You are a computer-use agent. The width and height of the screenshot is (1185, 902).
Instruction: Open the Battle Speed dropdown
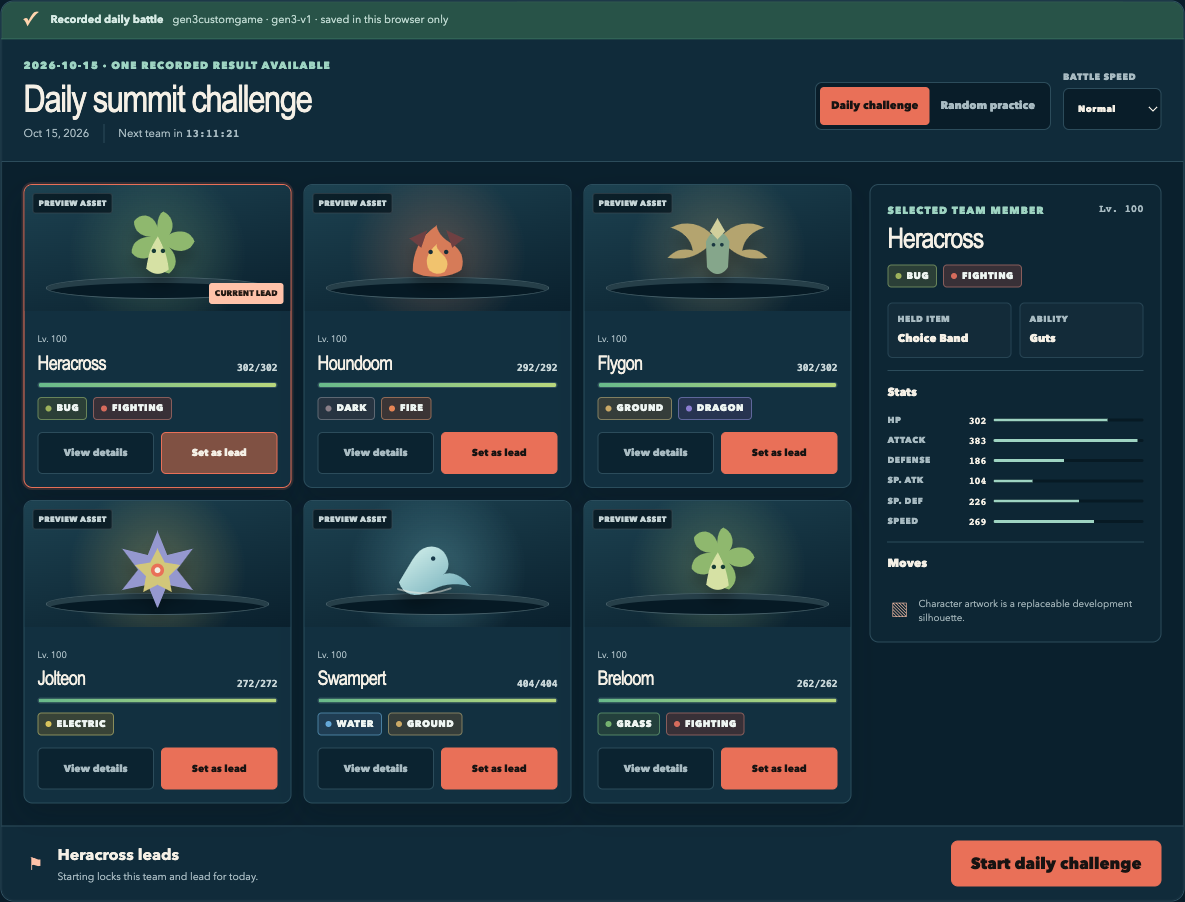1112,109
